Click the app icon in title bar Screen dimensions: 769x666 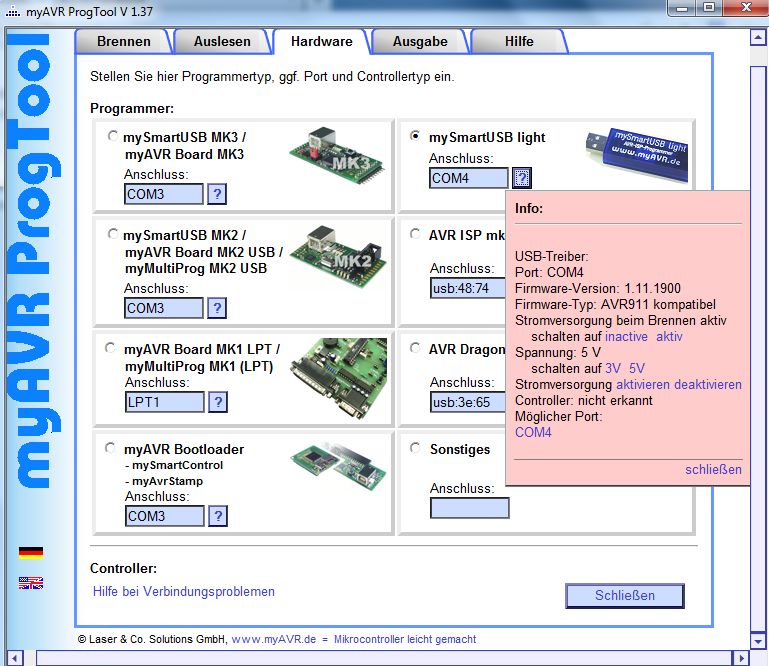[x=13, y=11]
